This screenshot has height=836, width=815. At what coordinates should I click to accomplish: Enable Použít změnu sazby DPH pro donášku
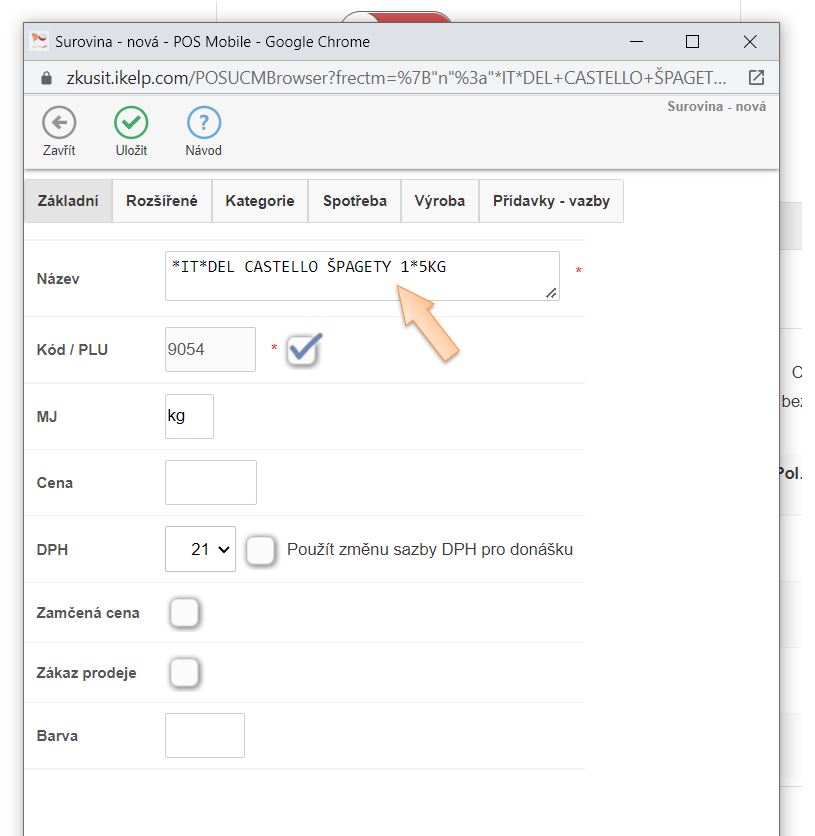pyautogui.click(x=261, y=549)
